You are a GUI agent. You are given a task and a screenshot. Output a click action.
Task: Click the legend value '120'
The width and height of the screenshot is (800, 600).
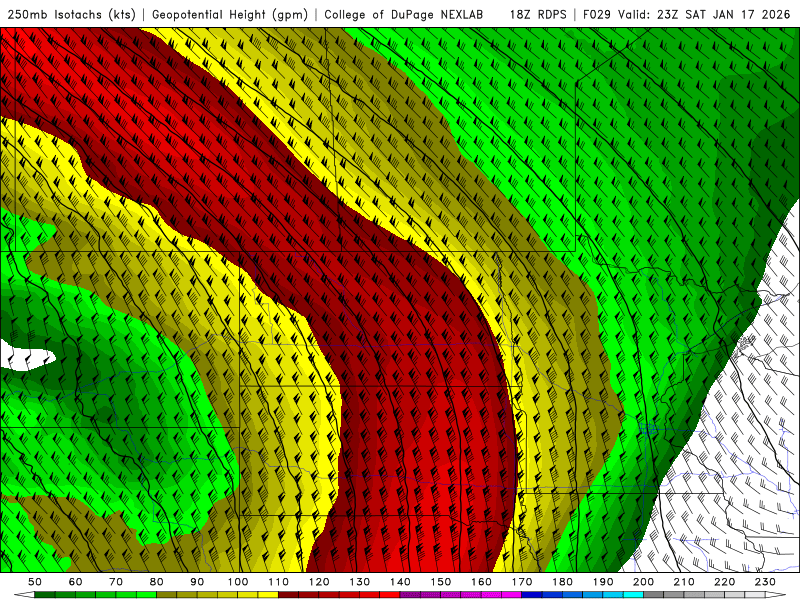tap(319, 582)
